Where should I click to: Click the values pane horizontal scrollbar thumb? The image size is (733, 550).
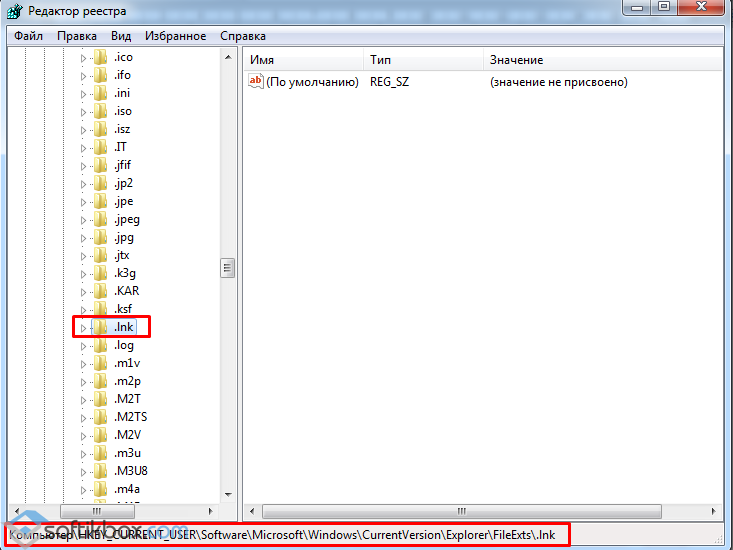(462, 511)
